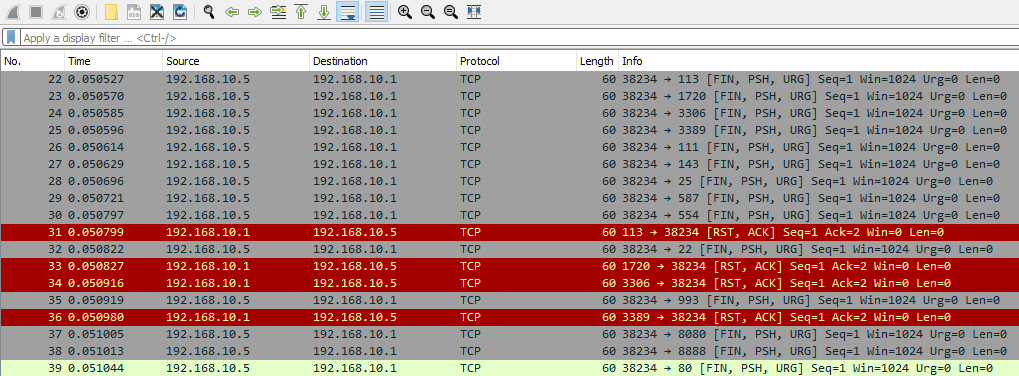Sort by the Destination column header
Image resolution: width=1019 pixels, height=376 pixels.
(x=383, y=61)
